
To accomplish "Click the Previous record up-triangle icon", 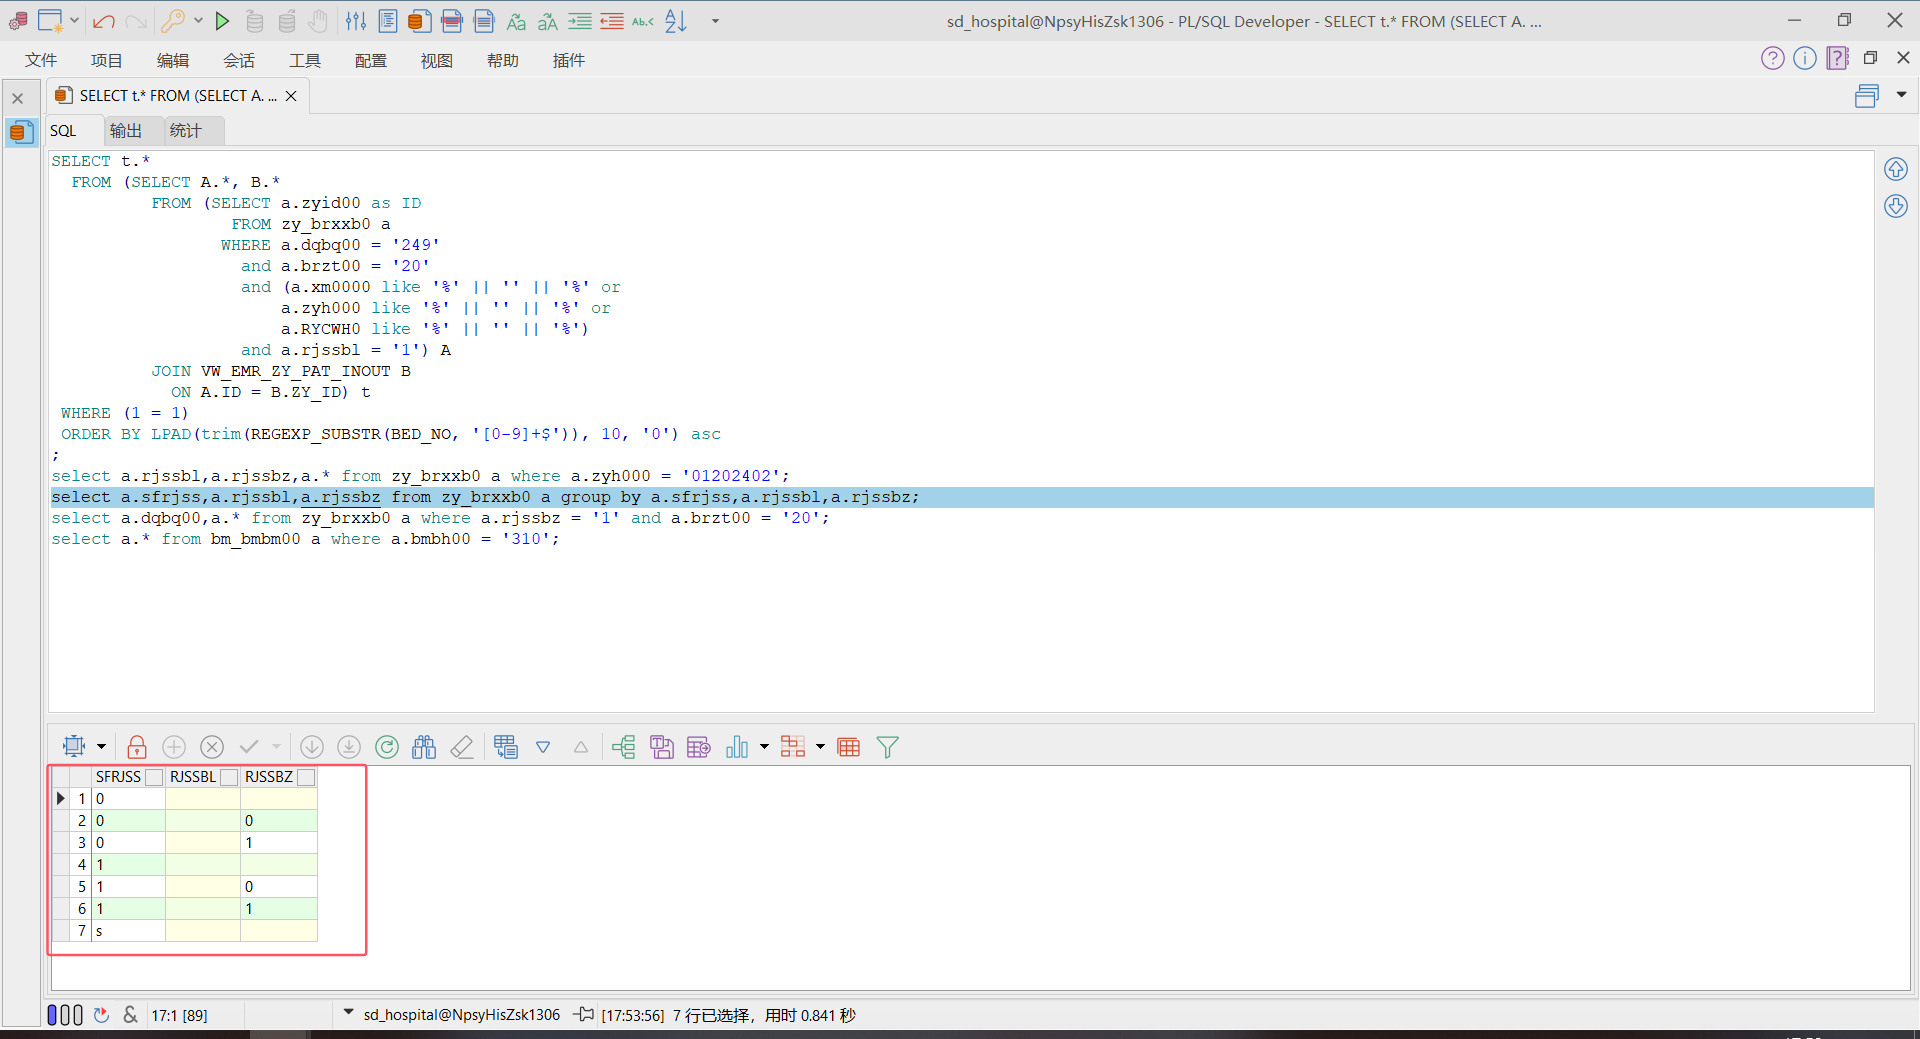I will coord(581,747).
